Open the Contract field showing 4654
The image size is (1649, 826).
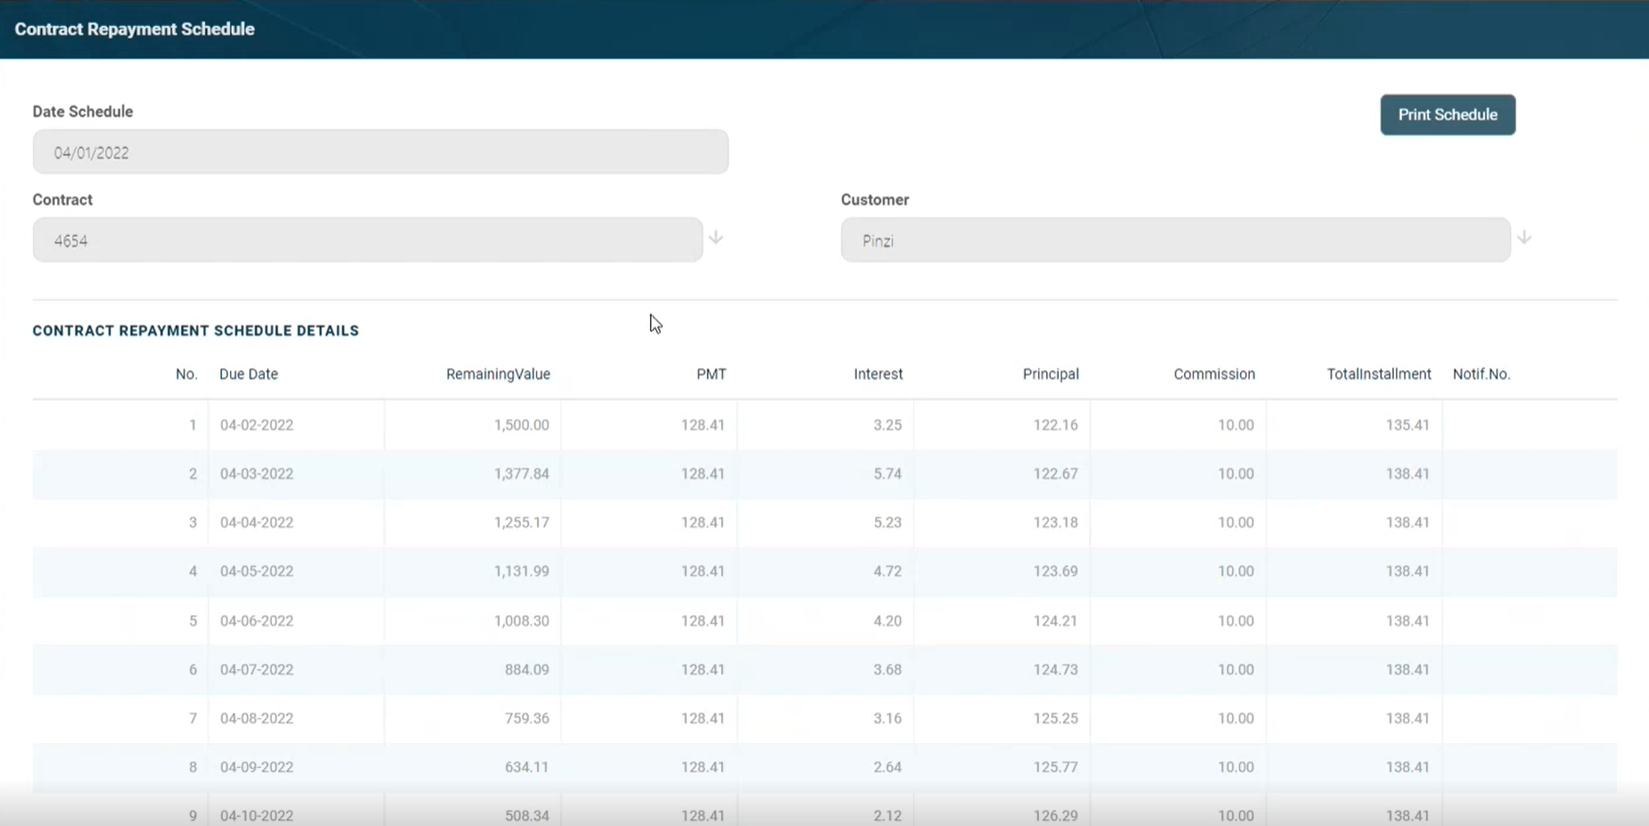(367, 241)
